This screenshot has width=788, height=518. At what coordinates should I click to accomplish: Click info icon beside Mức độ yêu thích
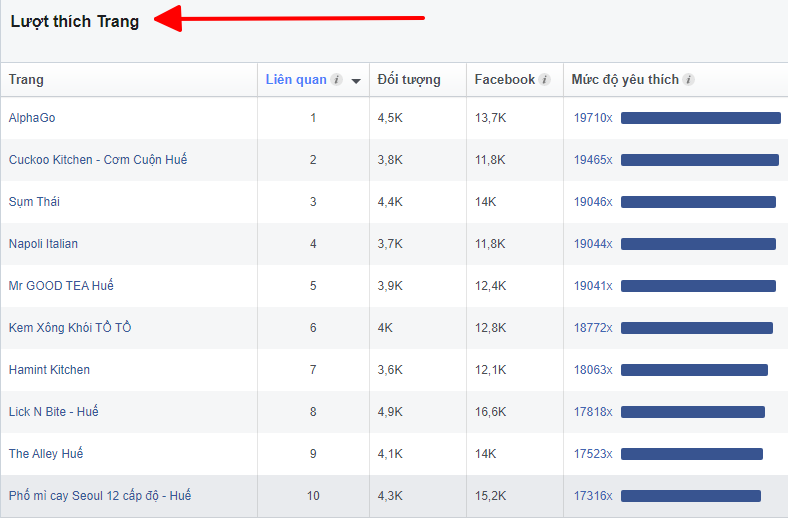pos(688,79)
